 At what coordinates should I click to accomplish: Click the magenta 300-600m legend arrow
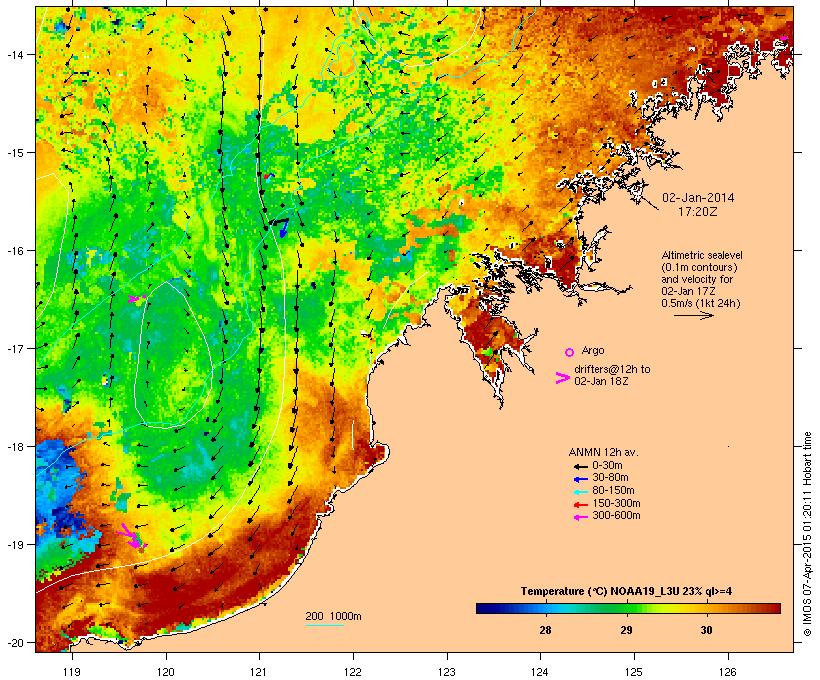click(580, 517)
